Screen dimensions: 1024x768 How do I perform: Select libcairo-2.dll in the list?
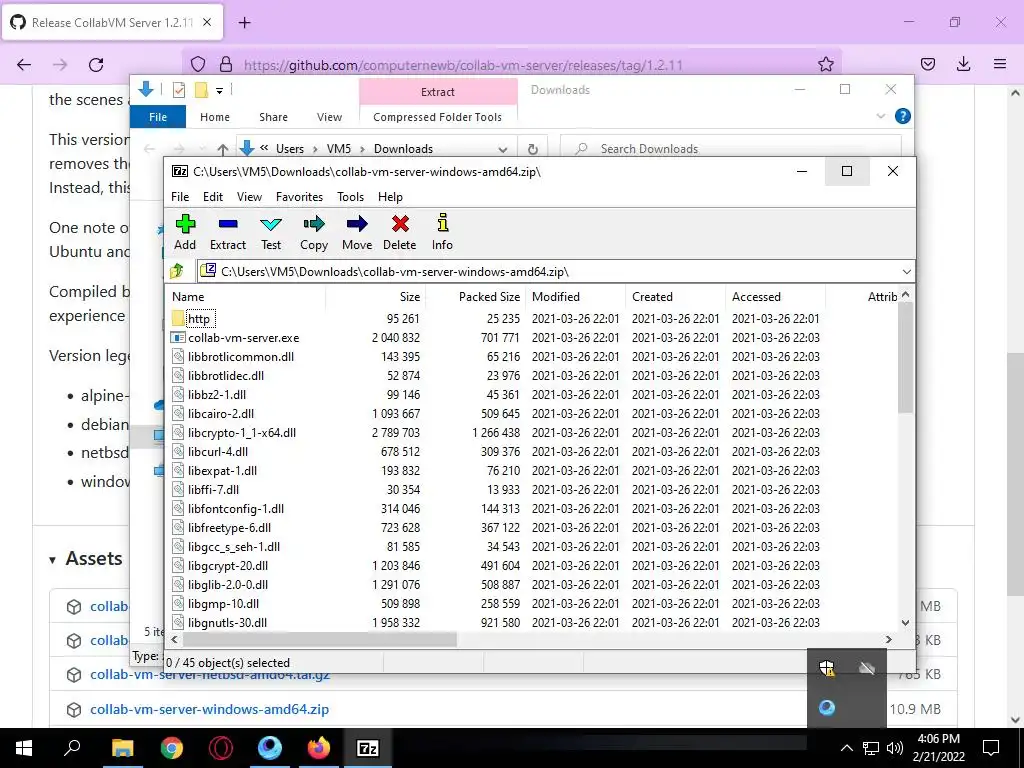pyautogui.click(x=221, y=414)
